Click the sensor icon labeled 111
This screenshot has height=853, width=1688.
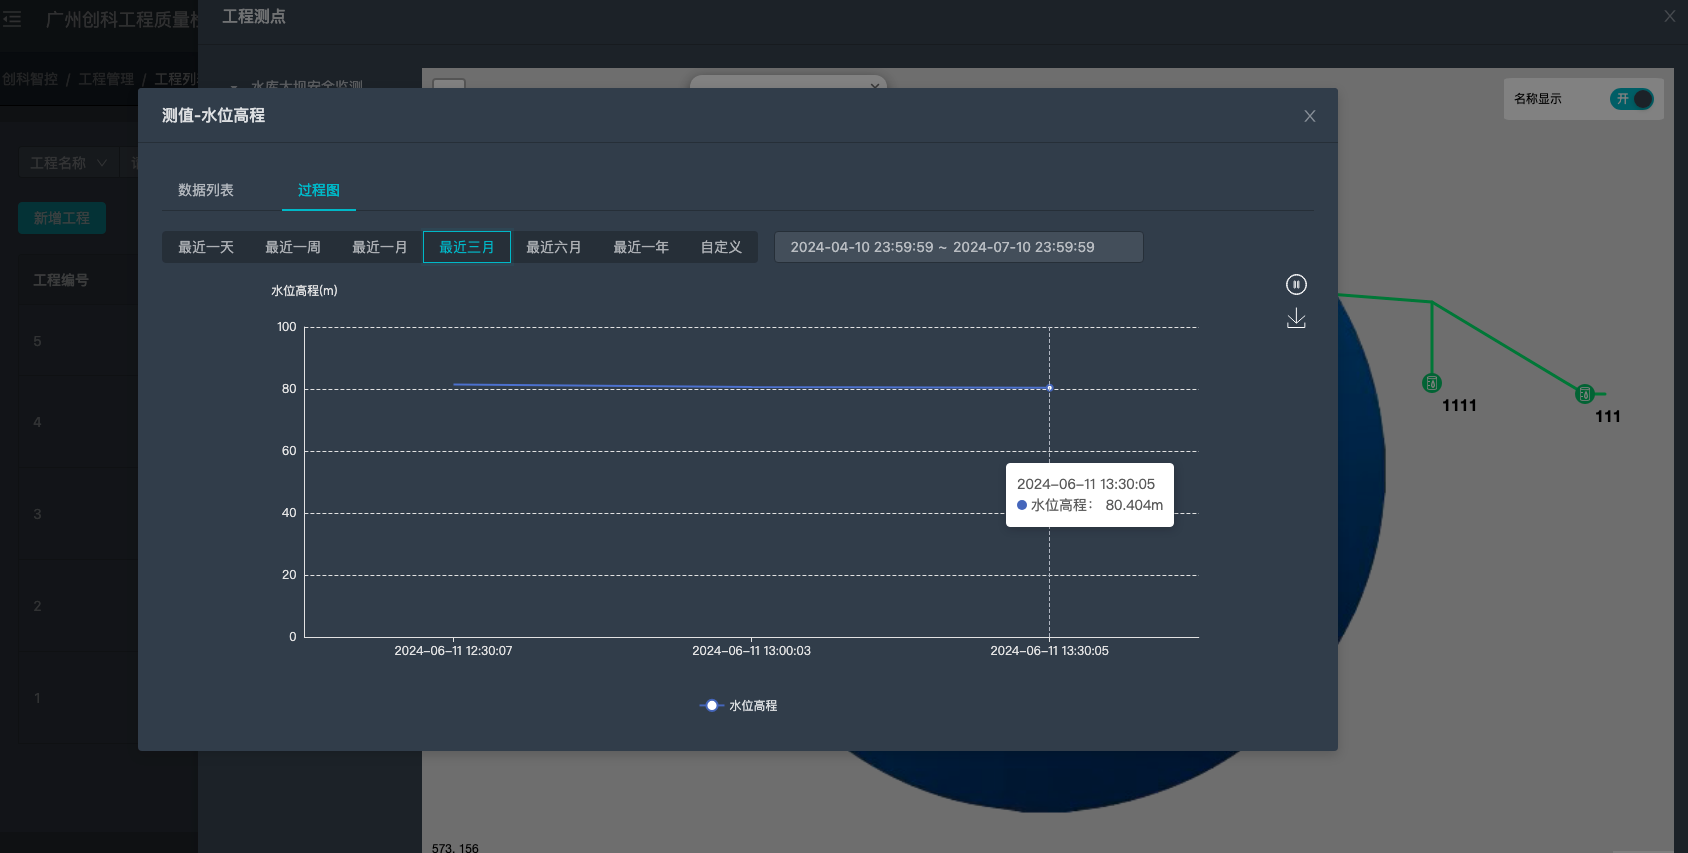coord(1584,394)
